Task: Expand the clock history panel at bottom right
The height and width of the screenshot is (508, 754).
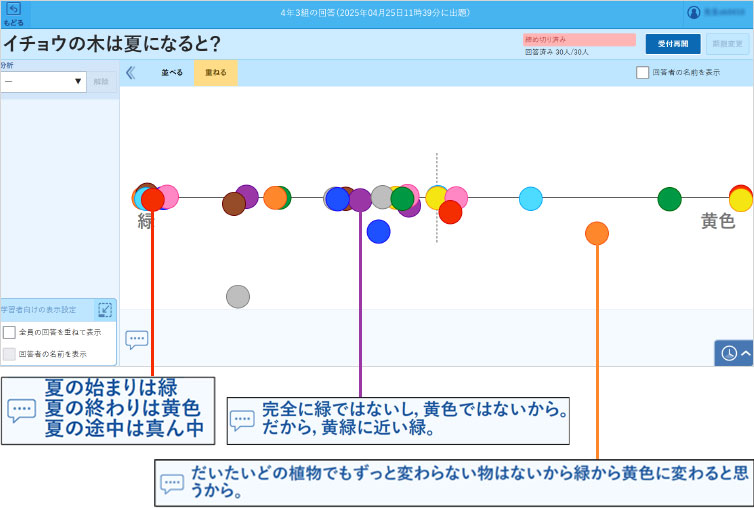Action: coord(734,353)
